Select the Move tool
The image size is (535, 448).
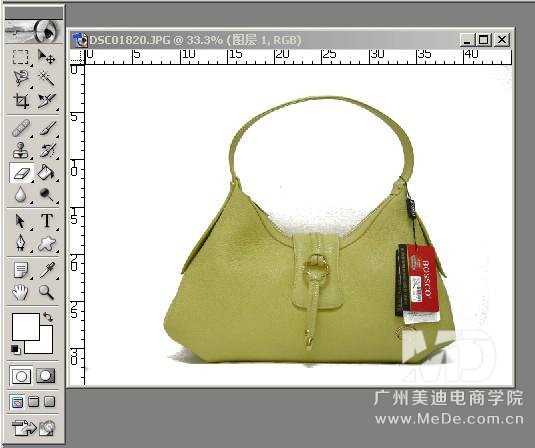pyautogui.click(x=46, y=57)
